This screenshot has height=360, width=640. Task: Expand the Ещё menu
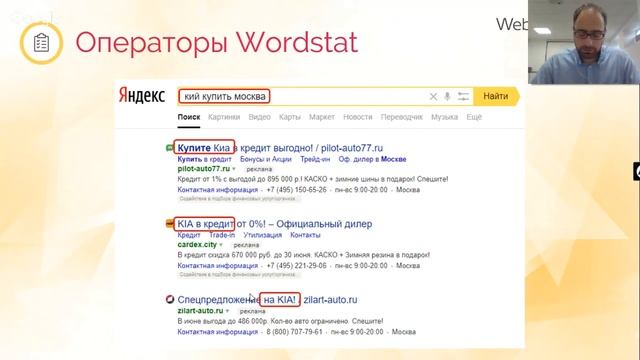point(474,117)
